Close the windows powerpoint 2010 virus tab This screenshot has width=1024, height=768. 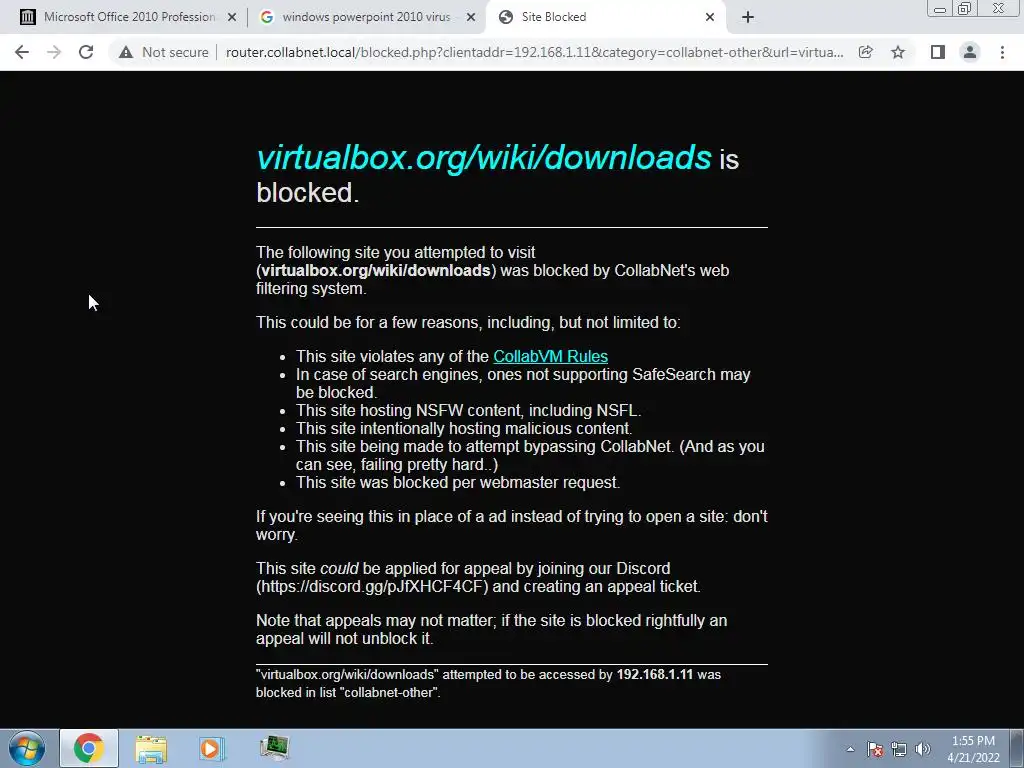tap(471, 17)
